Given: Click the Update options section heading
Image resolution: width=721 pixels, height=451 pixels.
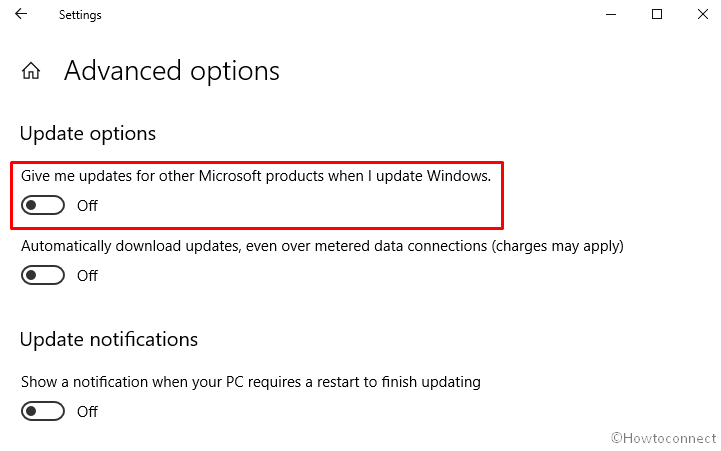Looking at the screenshot, I should pyautogui.click(x=88, y=134).
